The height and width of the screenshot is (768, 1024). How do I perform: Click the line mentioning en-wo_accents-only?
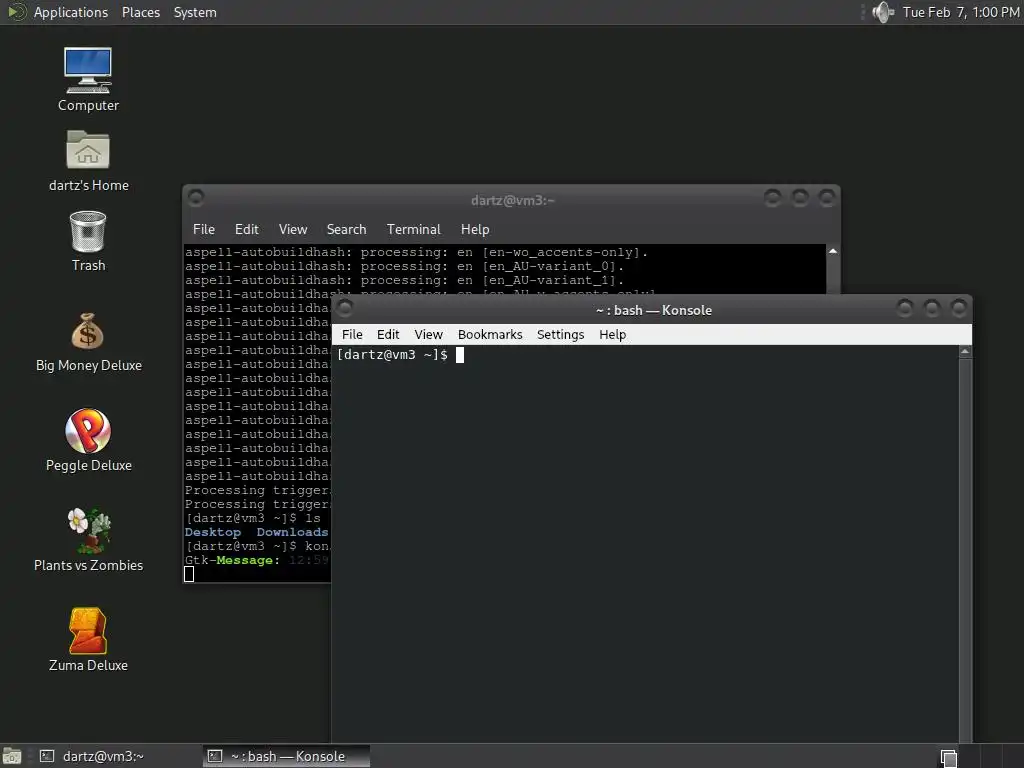416,252
